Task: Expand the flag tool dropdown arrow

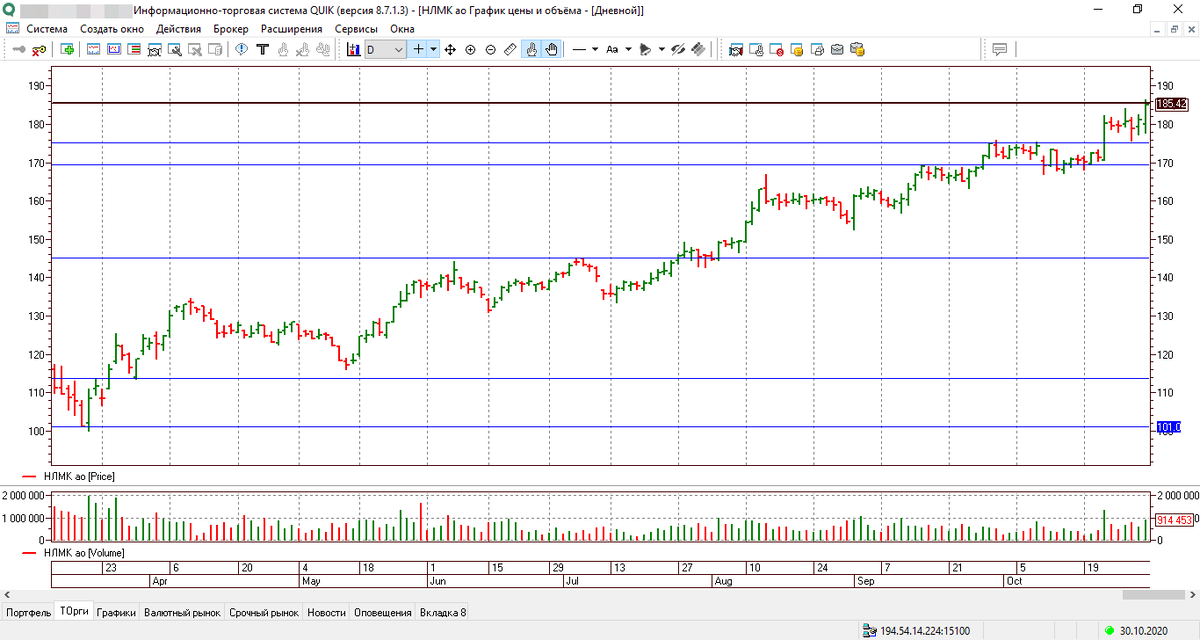Action: coord(661,49)
